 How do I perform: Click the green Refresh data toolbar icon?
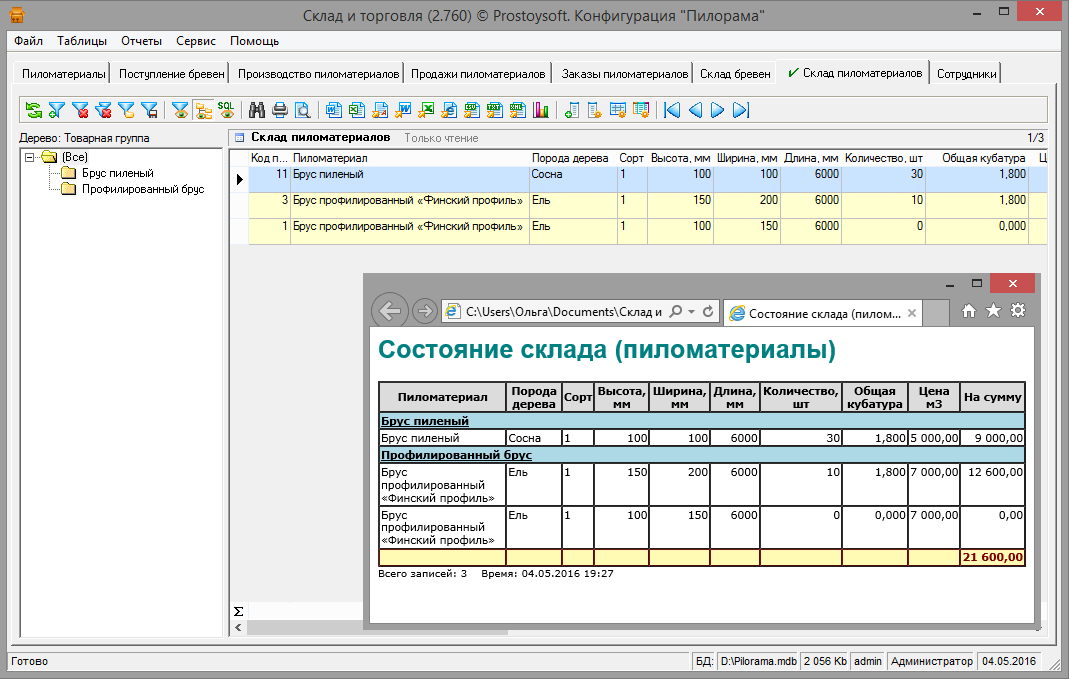[34, 110]
